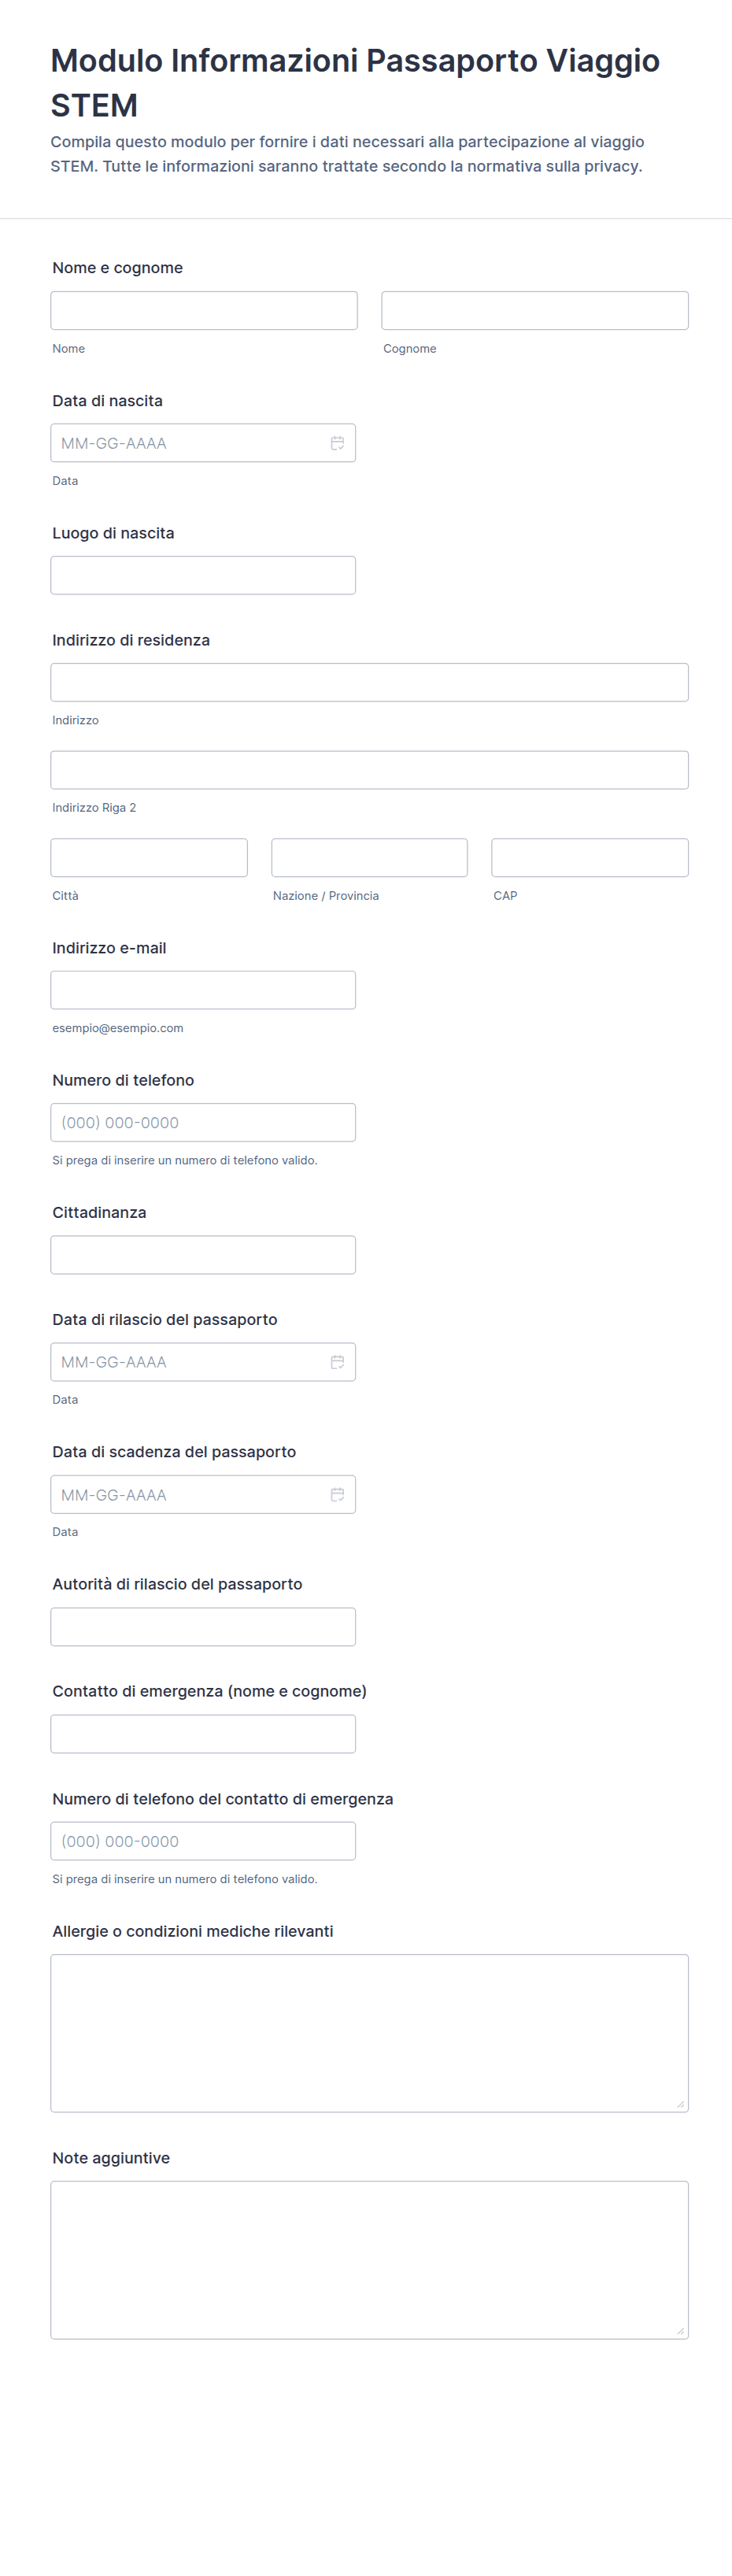Select the Luogo di nascita field
Screen dimensions: 732x2576
(203, 576)
